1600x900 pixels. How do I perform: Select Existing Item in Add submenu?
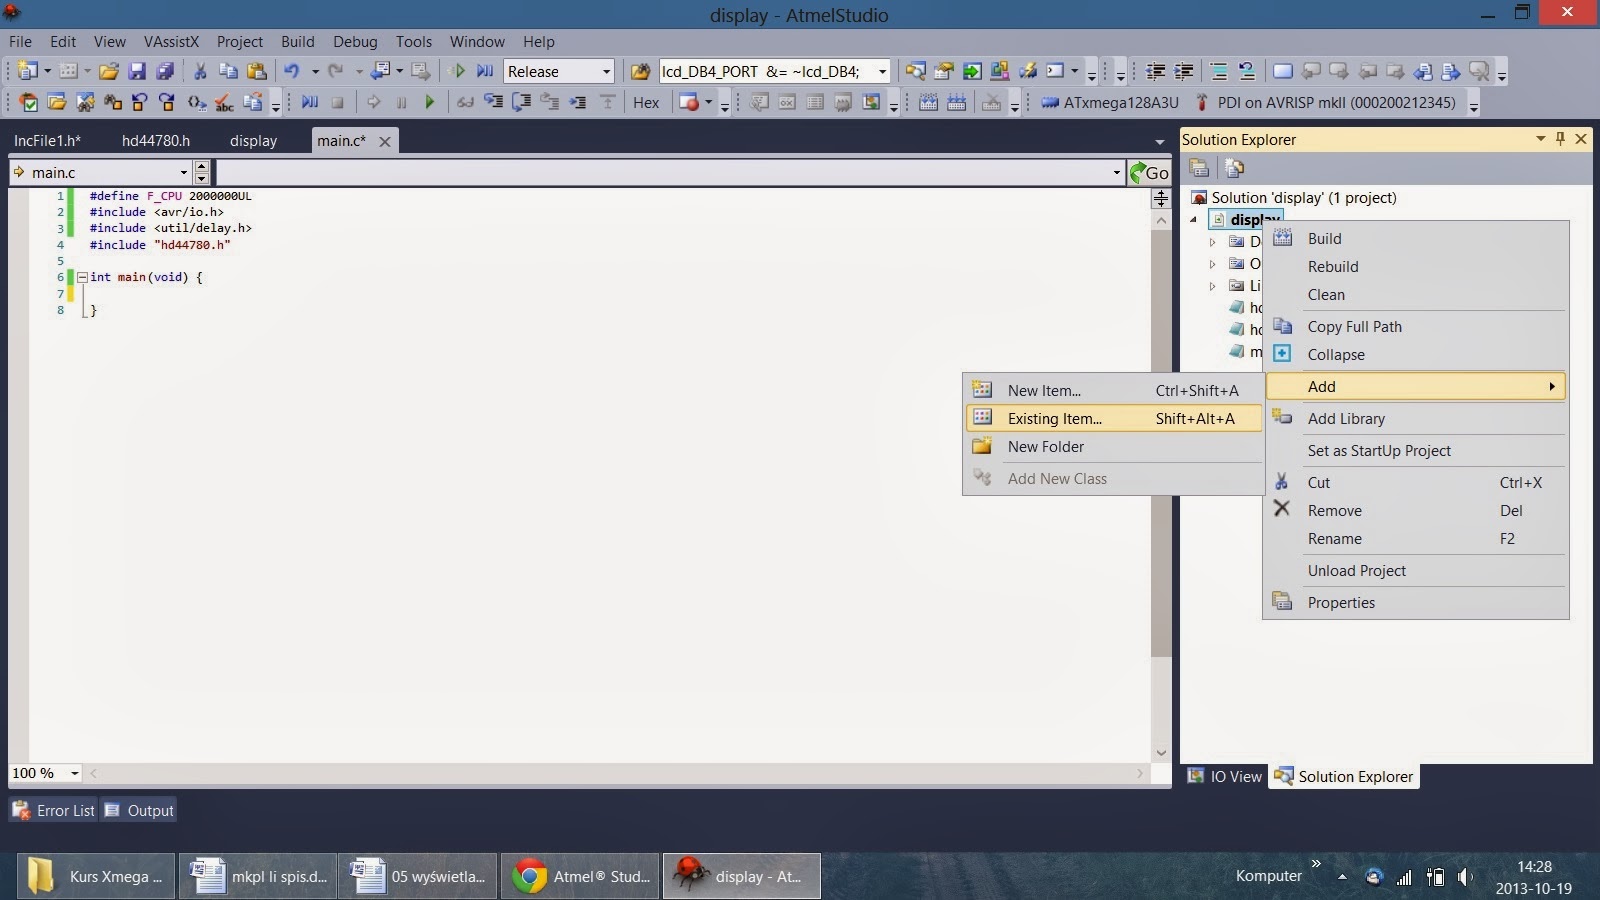(1114, 418)
